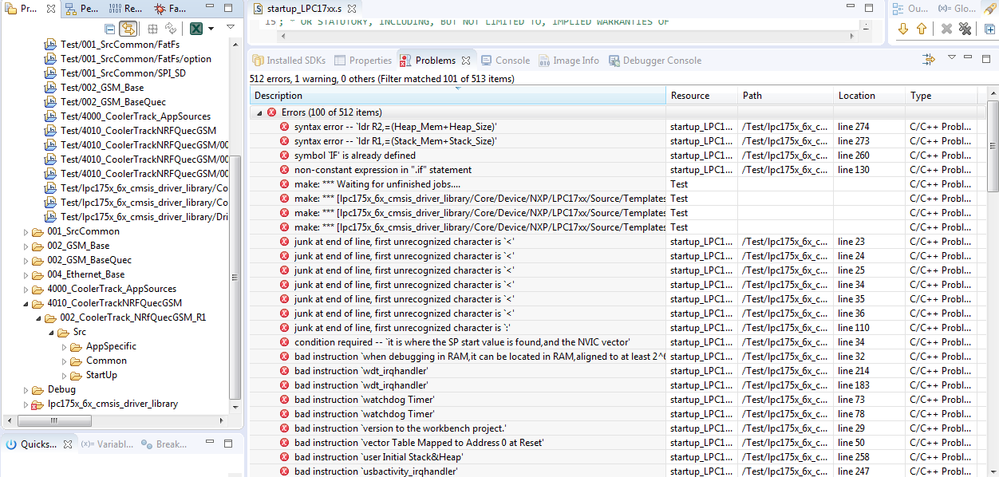Viewport: 999px width, 477px height.
Task: Collapse the 4010_CoolerTrackNRFQuecGSM folder
Action: point(26,304)
